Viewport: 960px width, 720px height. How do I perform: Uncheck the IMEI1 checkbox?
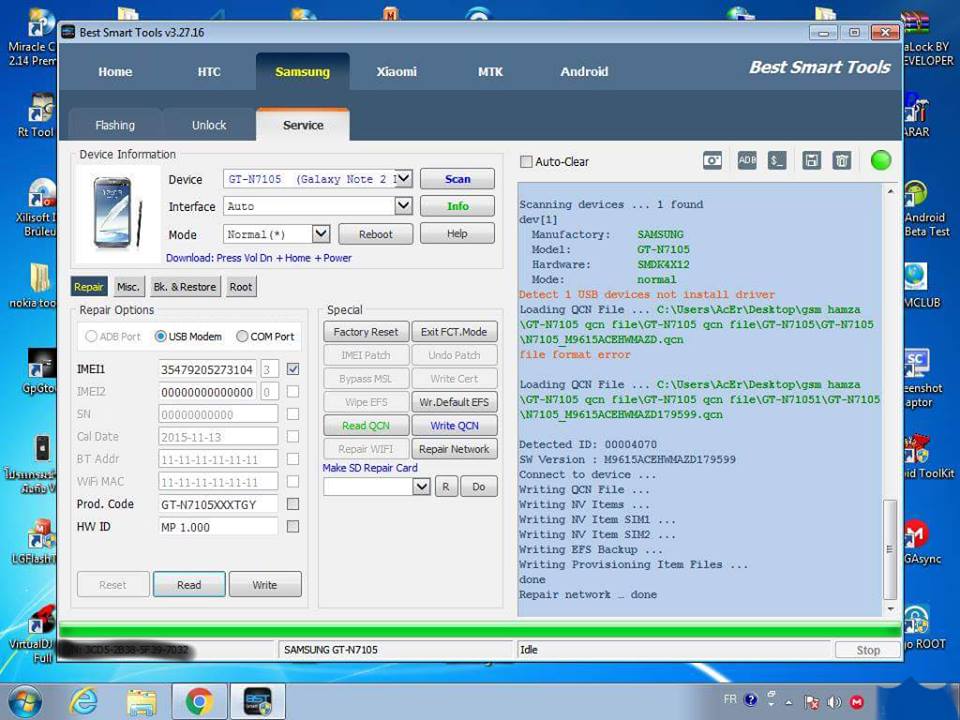coord(293,369)
